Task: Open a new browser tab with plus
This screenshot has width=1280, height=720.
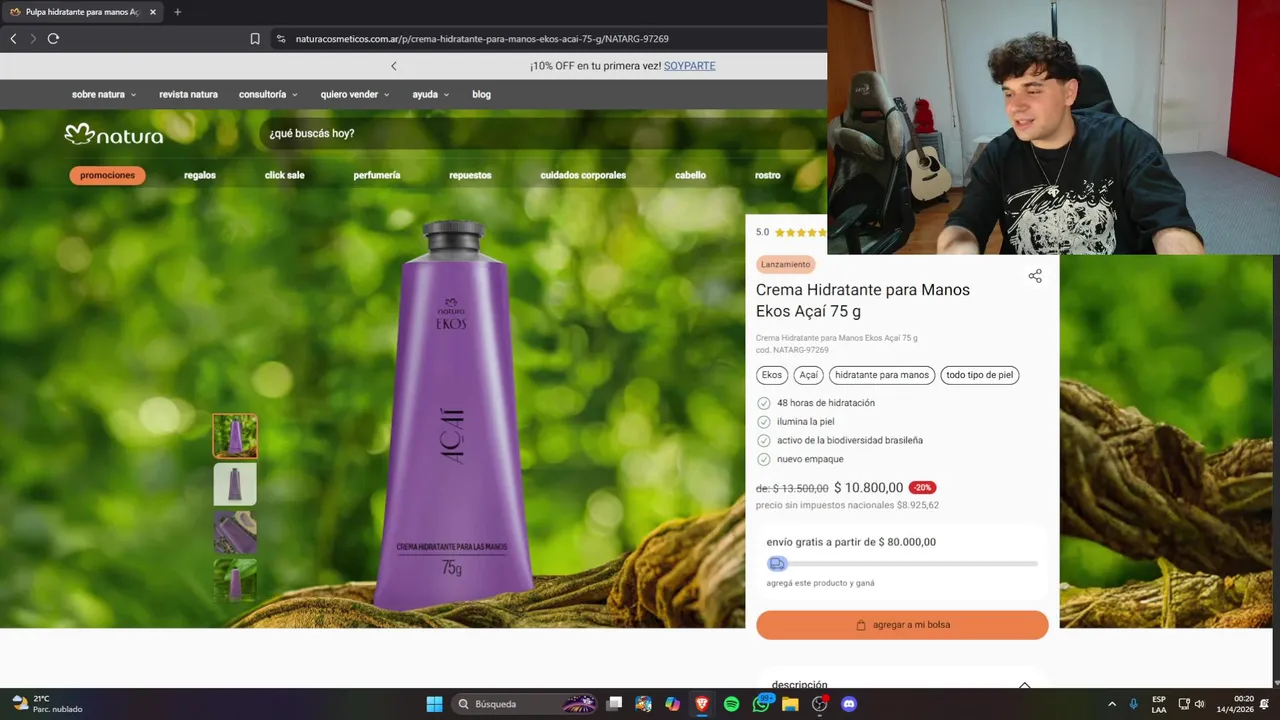Action: [178, 12]
